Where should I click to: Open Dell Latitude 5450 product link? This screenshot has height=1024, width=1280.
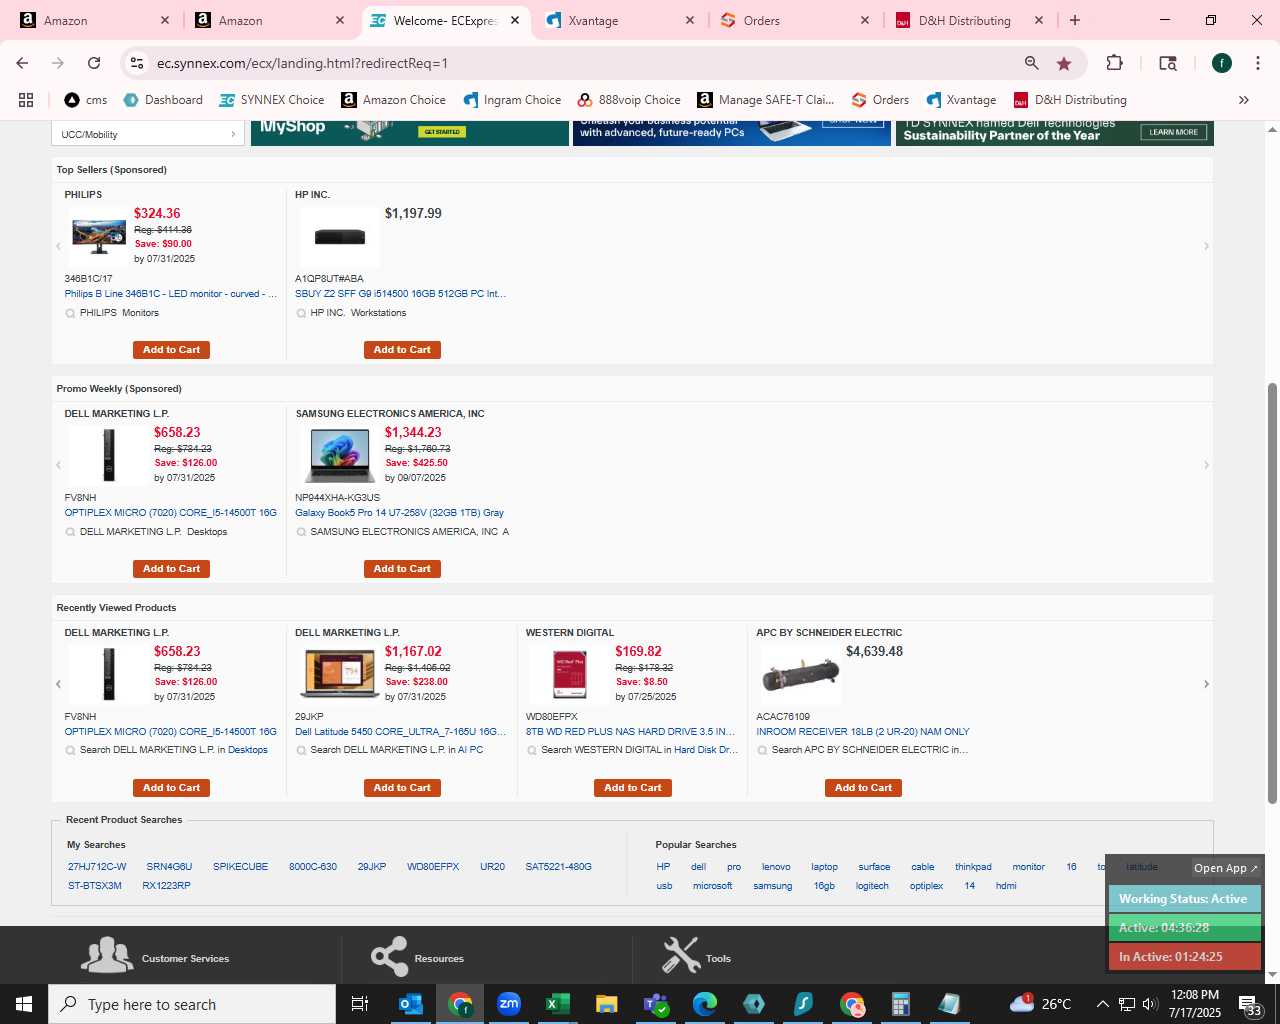(x=400, y=732)
